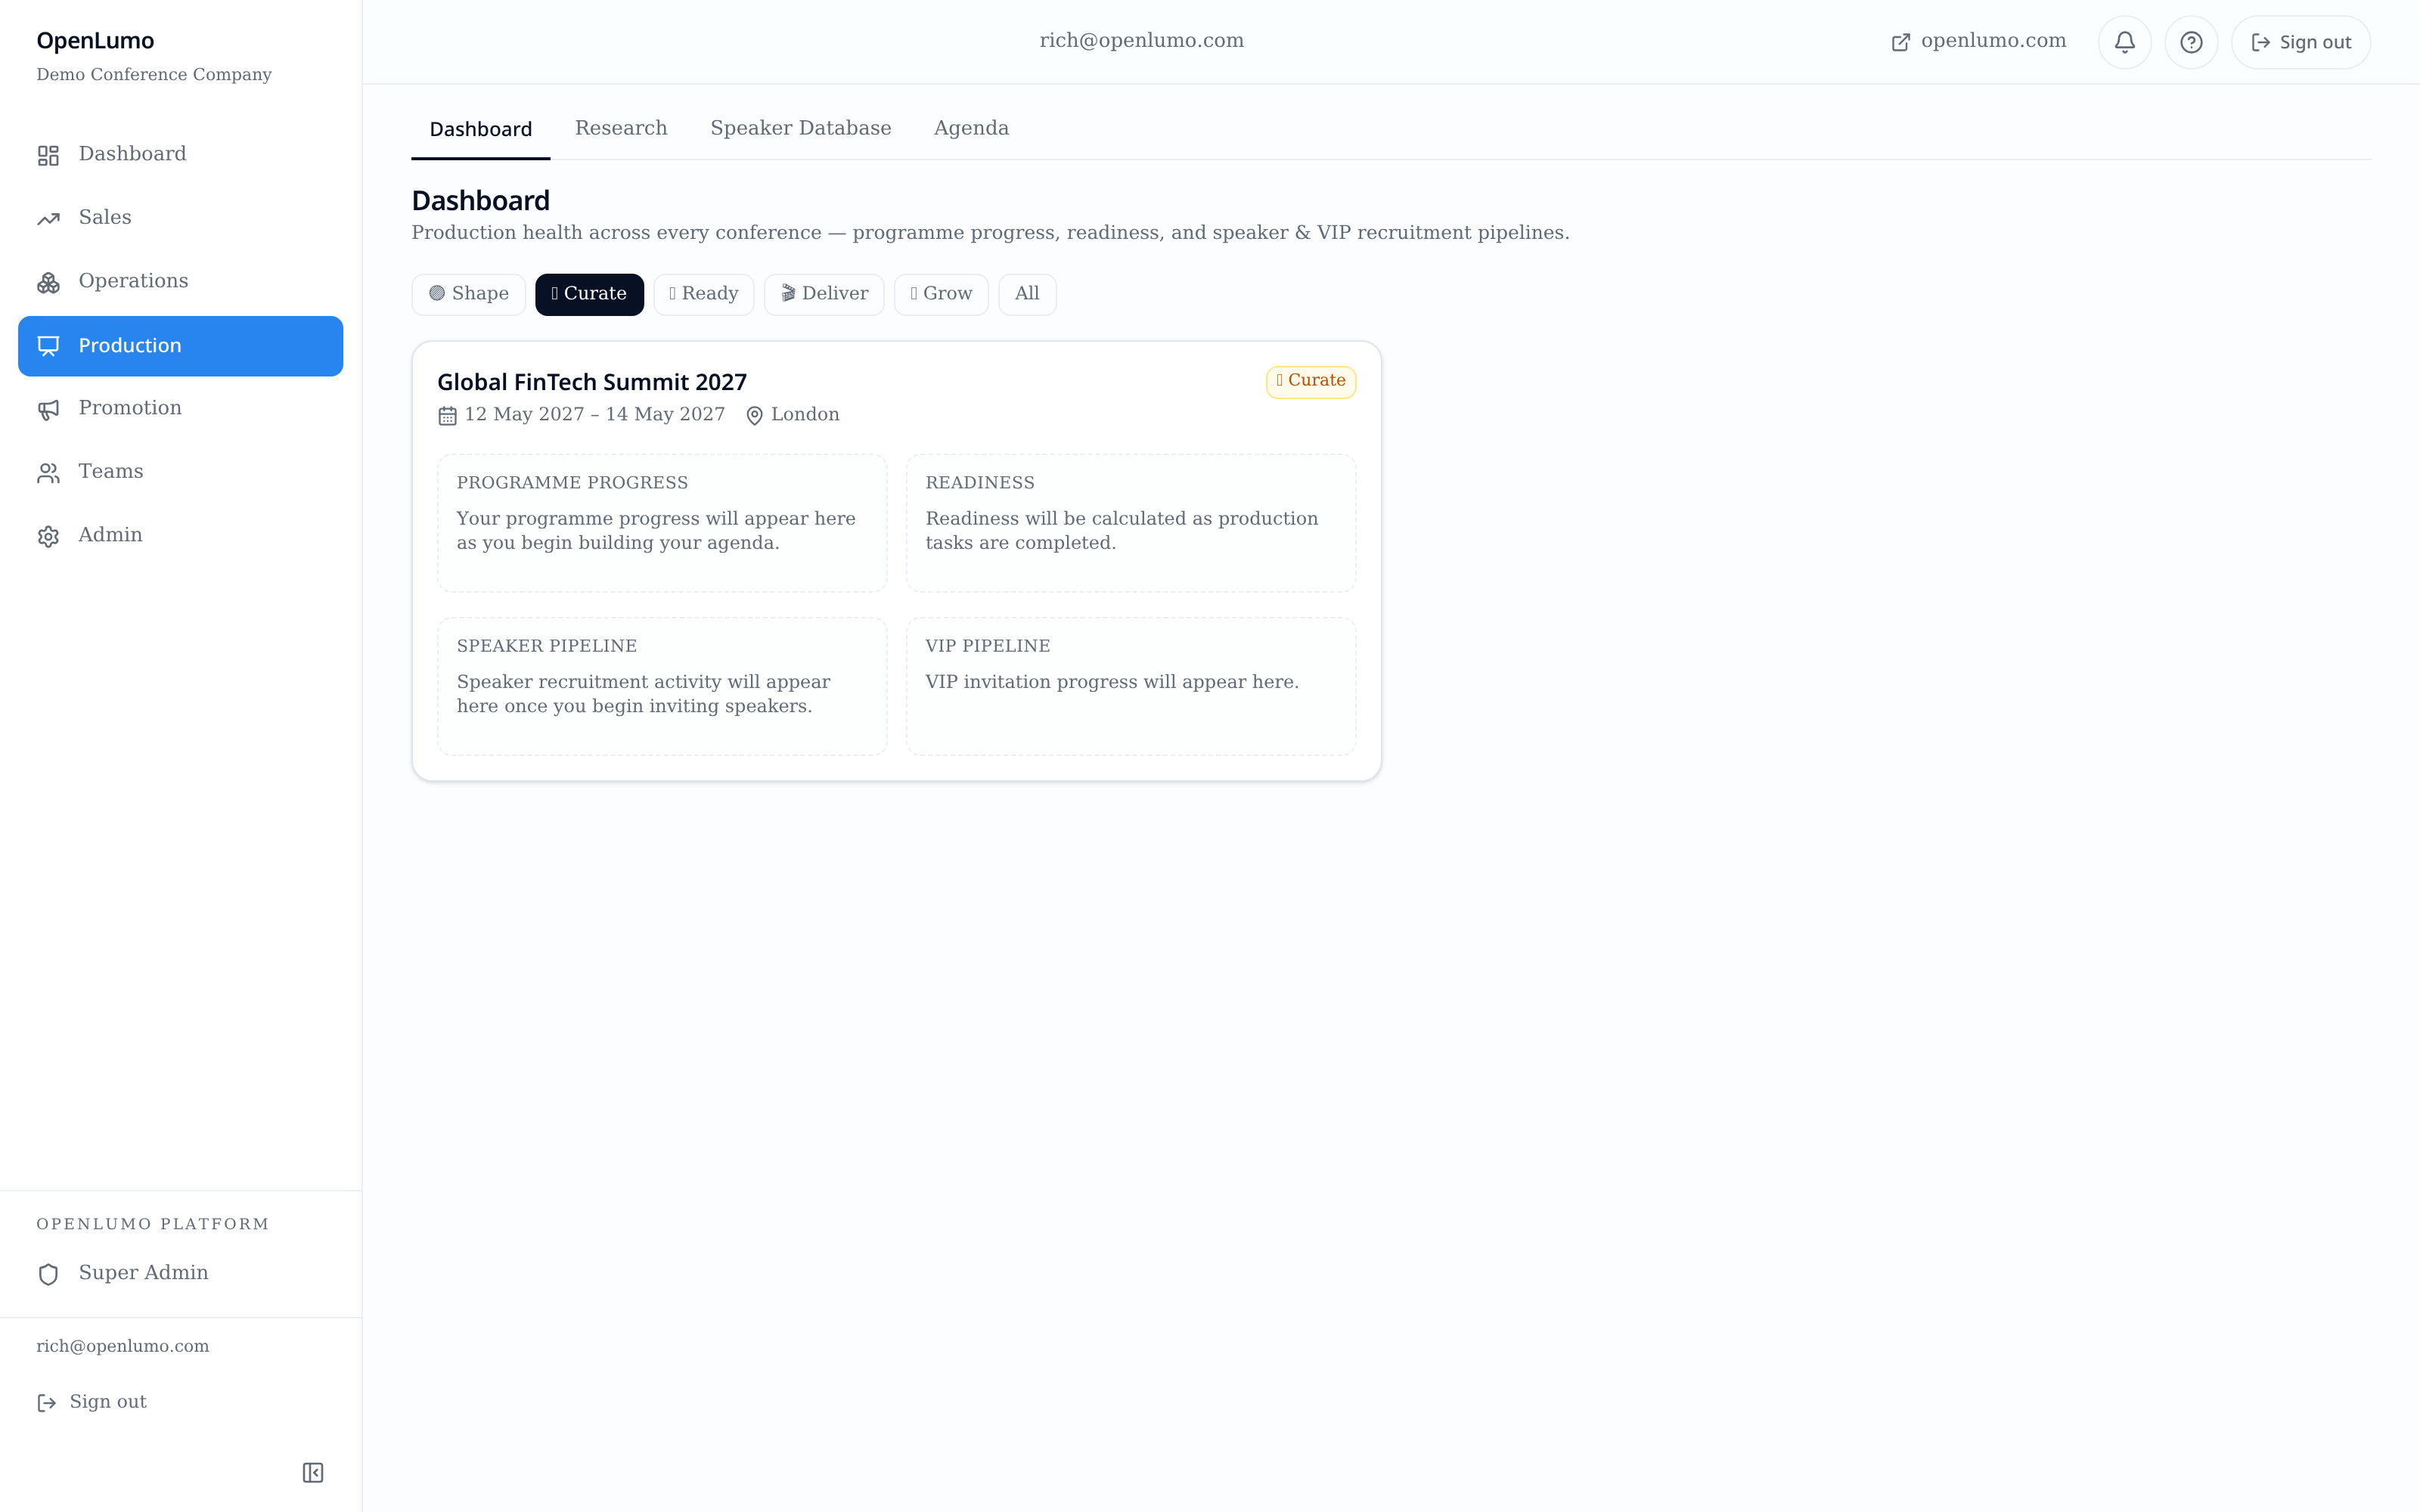Open the Promotion section label
This screenshot has width=2420, height=1512.
point(130,408)
